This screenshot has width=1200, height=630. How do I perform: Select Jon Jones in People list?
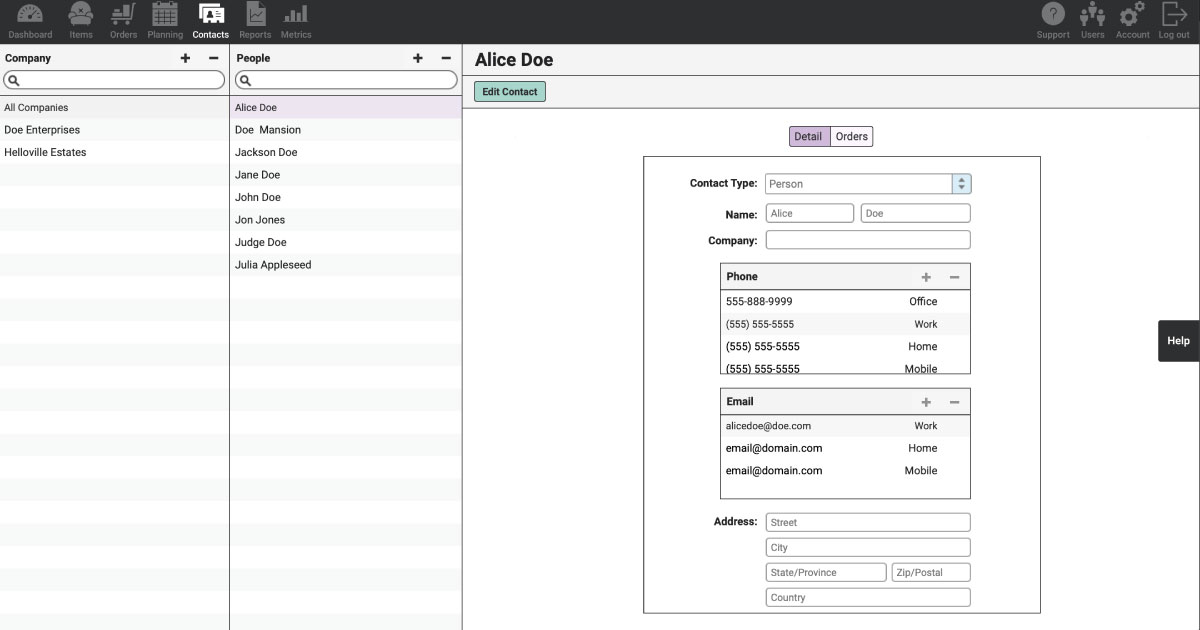[346, 220]
